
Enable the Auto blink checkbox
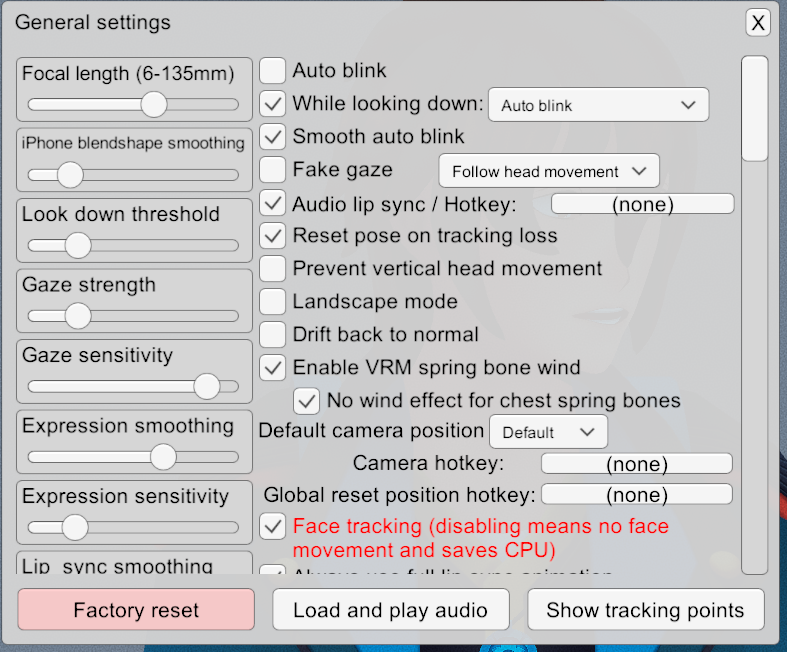(x=272, y=70)
